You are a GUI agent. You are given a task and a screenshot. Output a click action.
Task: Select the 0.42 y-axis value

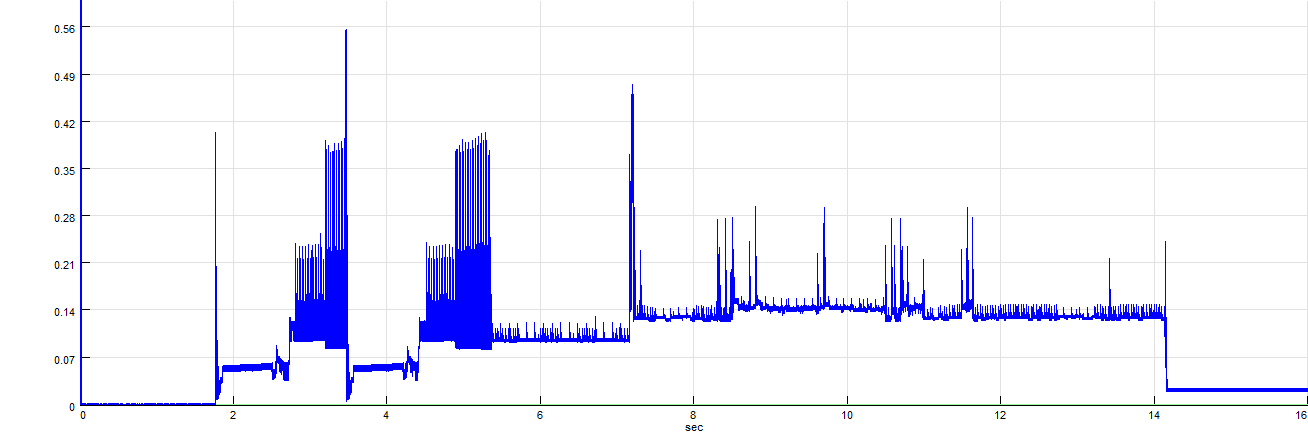coord(63,122)
